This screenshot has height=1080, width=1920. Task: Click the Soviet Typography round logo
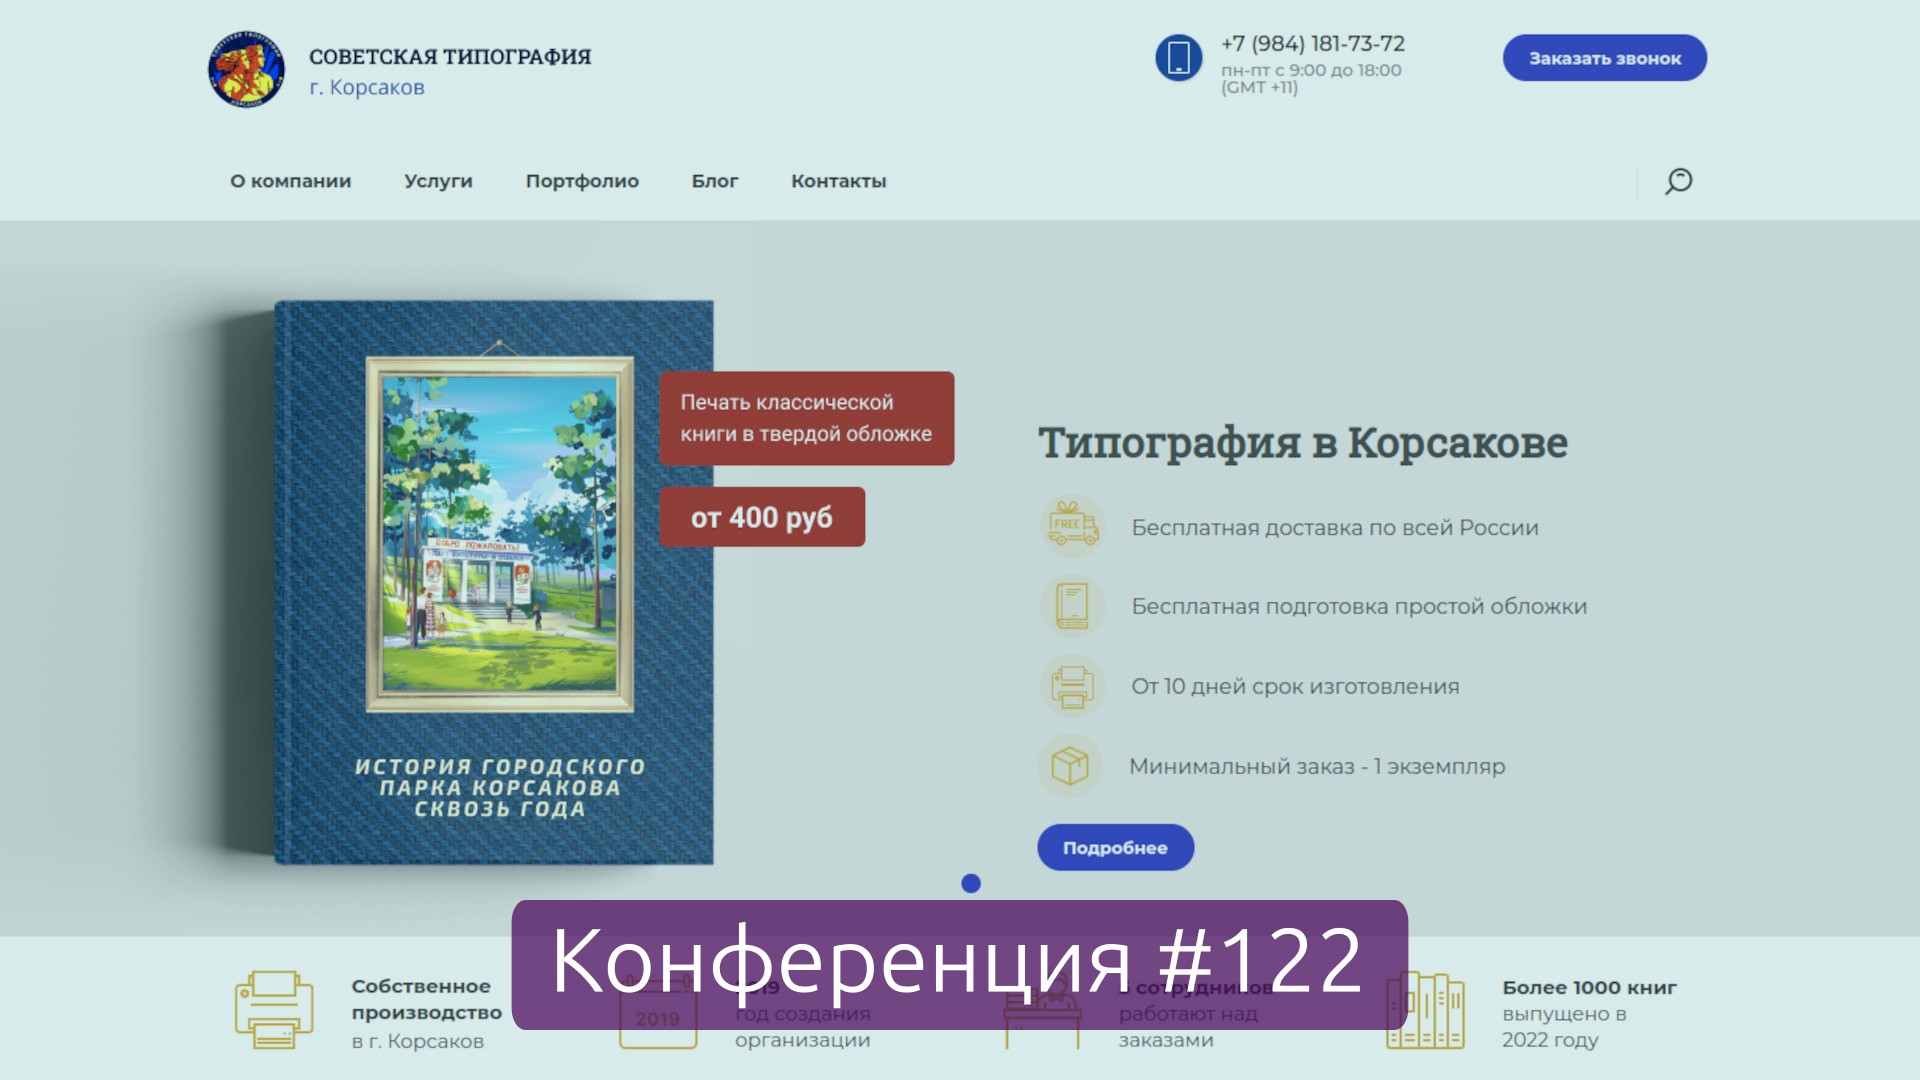coord(246,69)
